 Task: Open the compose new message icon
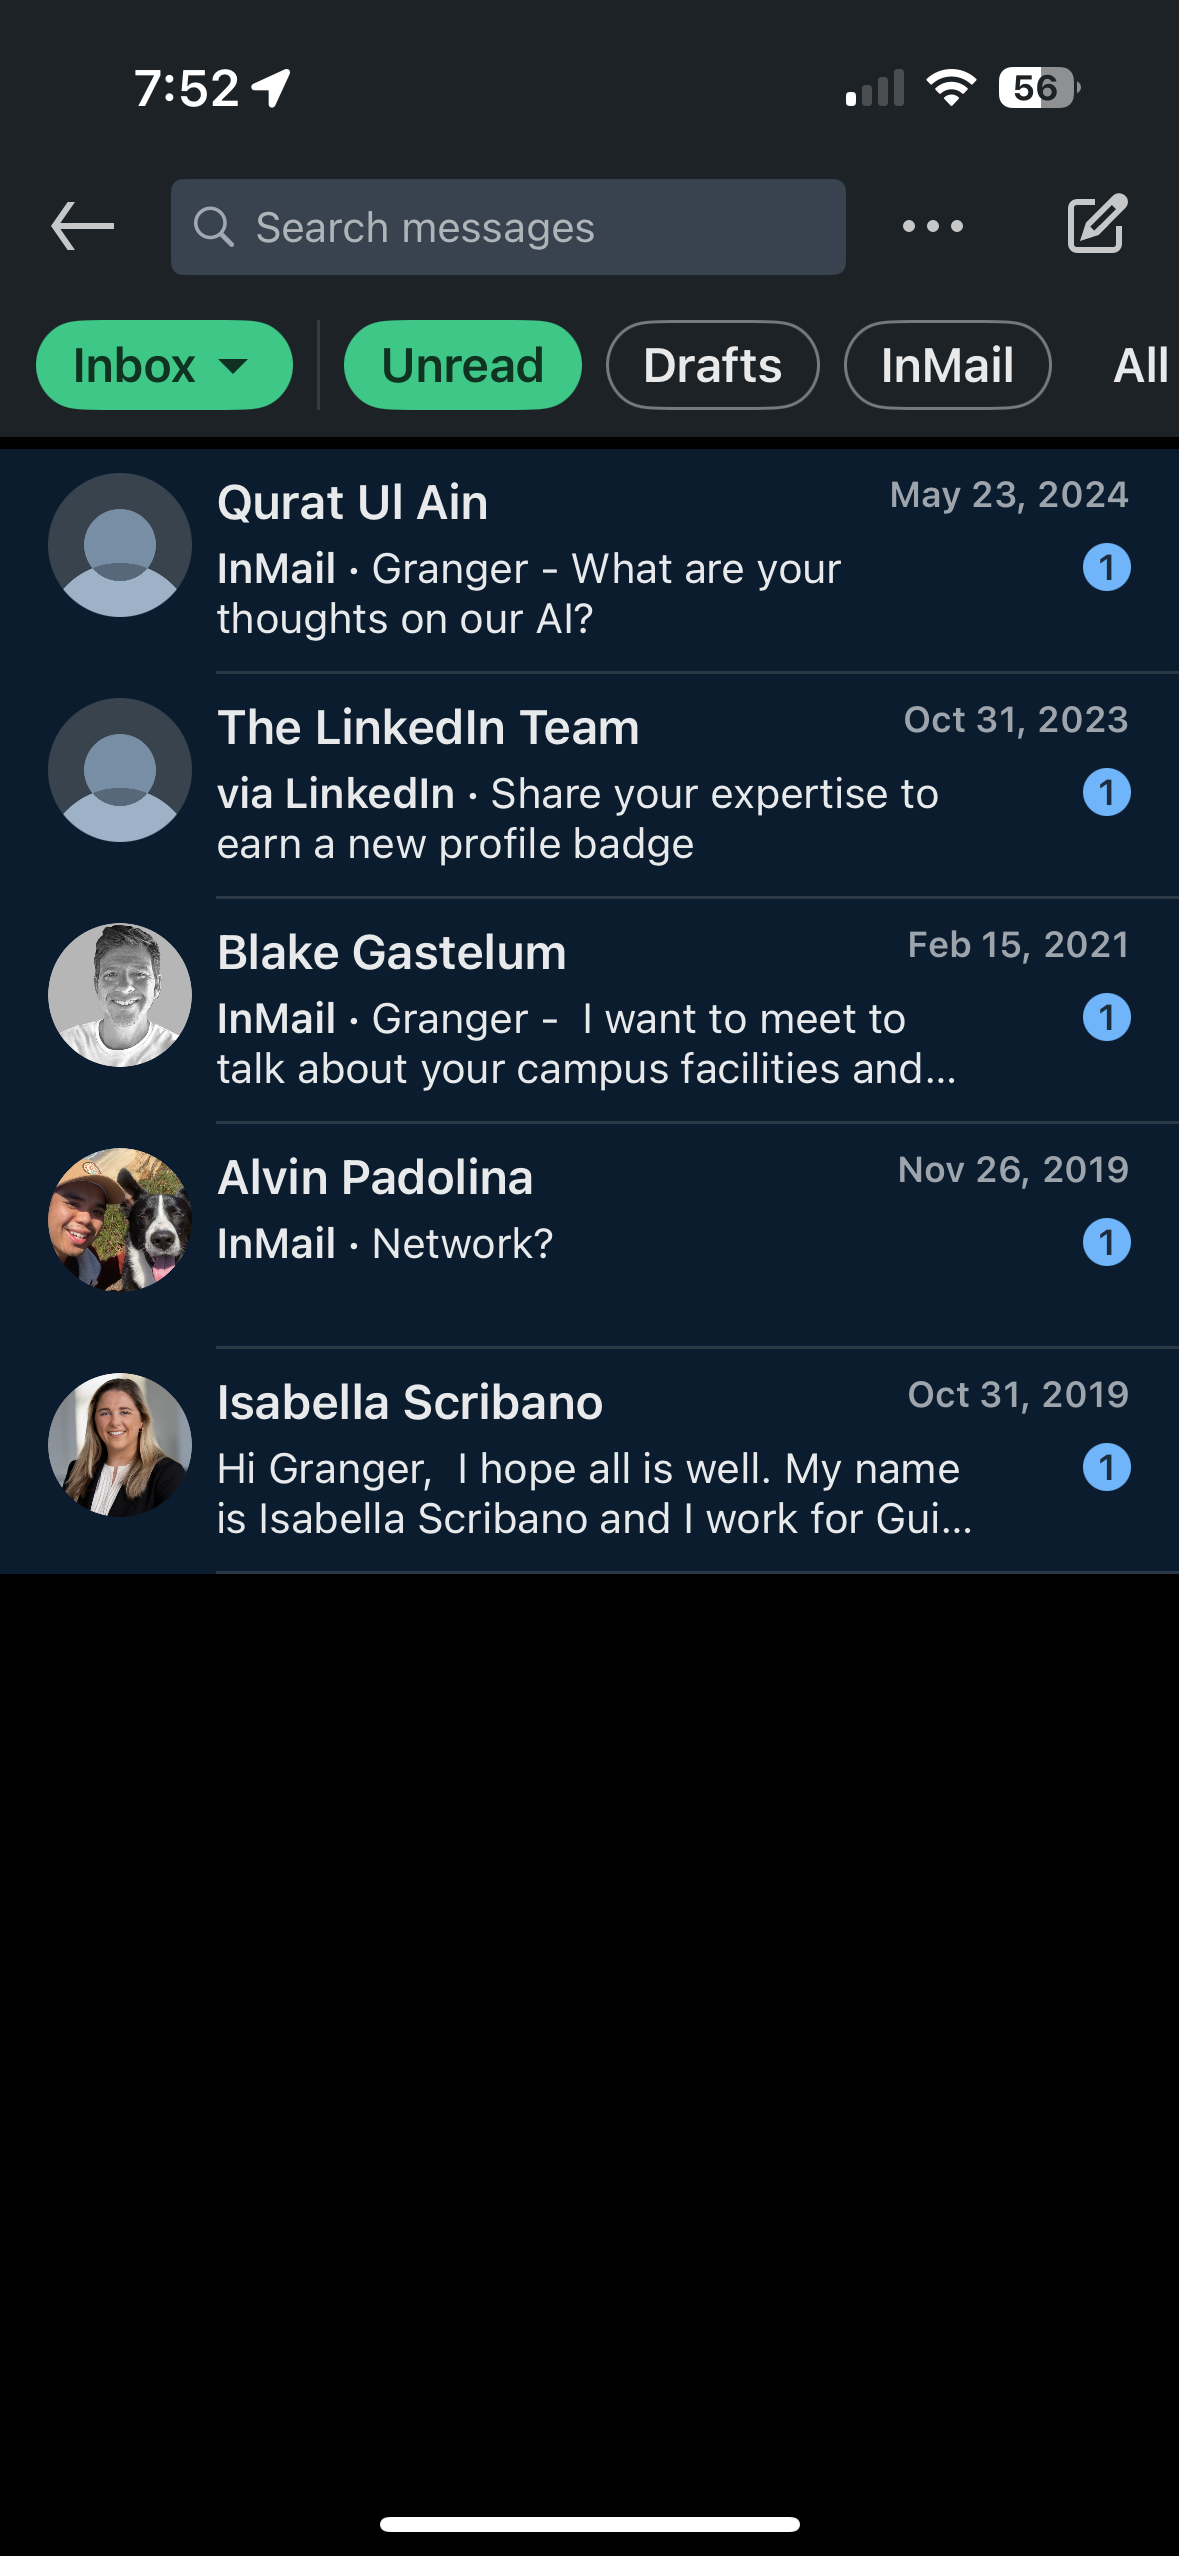[x=1097, y=225]
